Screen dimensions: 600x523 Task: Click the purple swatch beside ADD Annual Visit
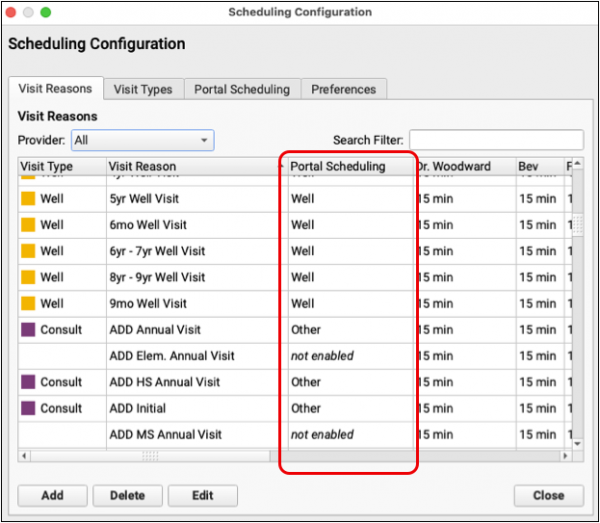28,329
